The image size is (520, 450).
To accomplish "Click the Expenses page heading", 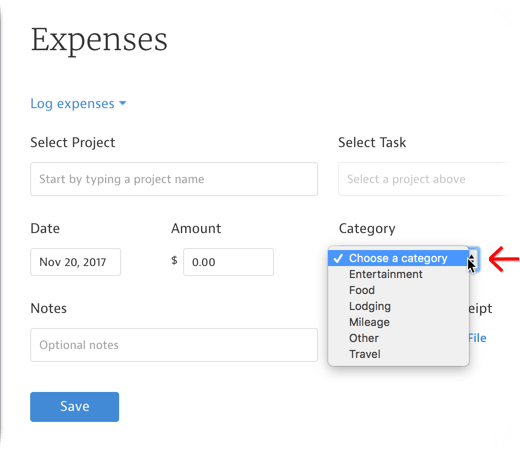I will click(99, 41).
